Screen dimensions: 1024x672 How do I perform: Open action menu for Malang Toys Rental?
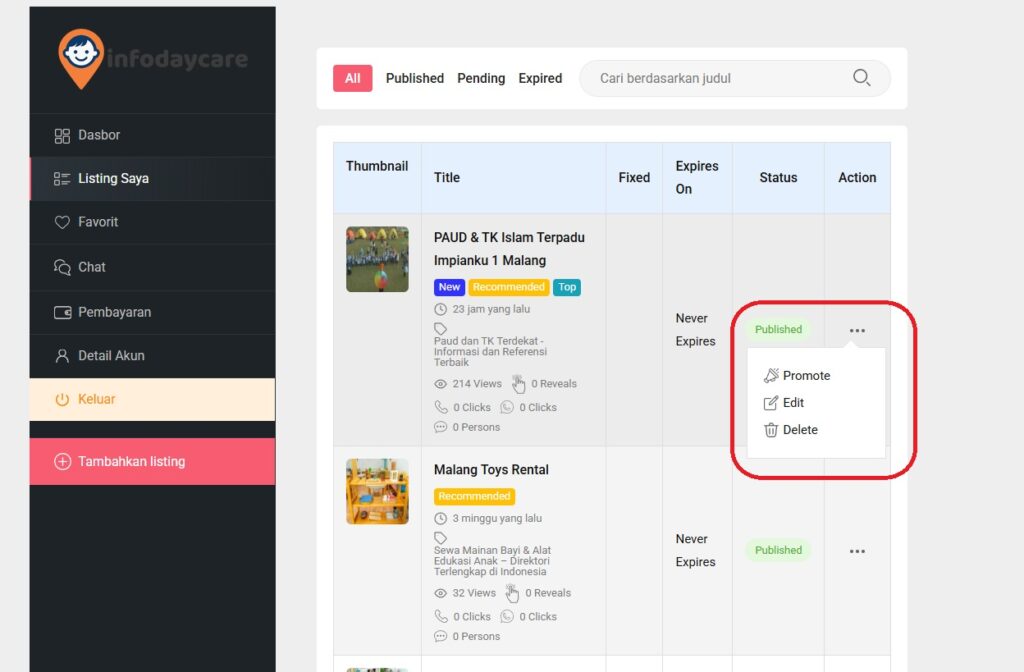point(857,551)
